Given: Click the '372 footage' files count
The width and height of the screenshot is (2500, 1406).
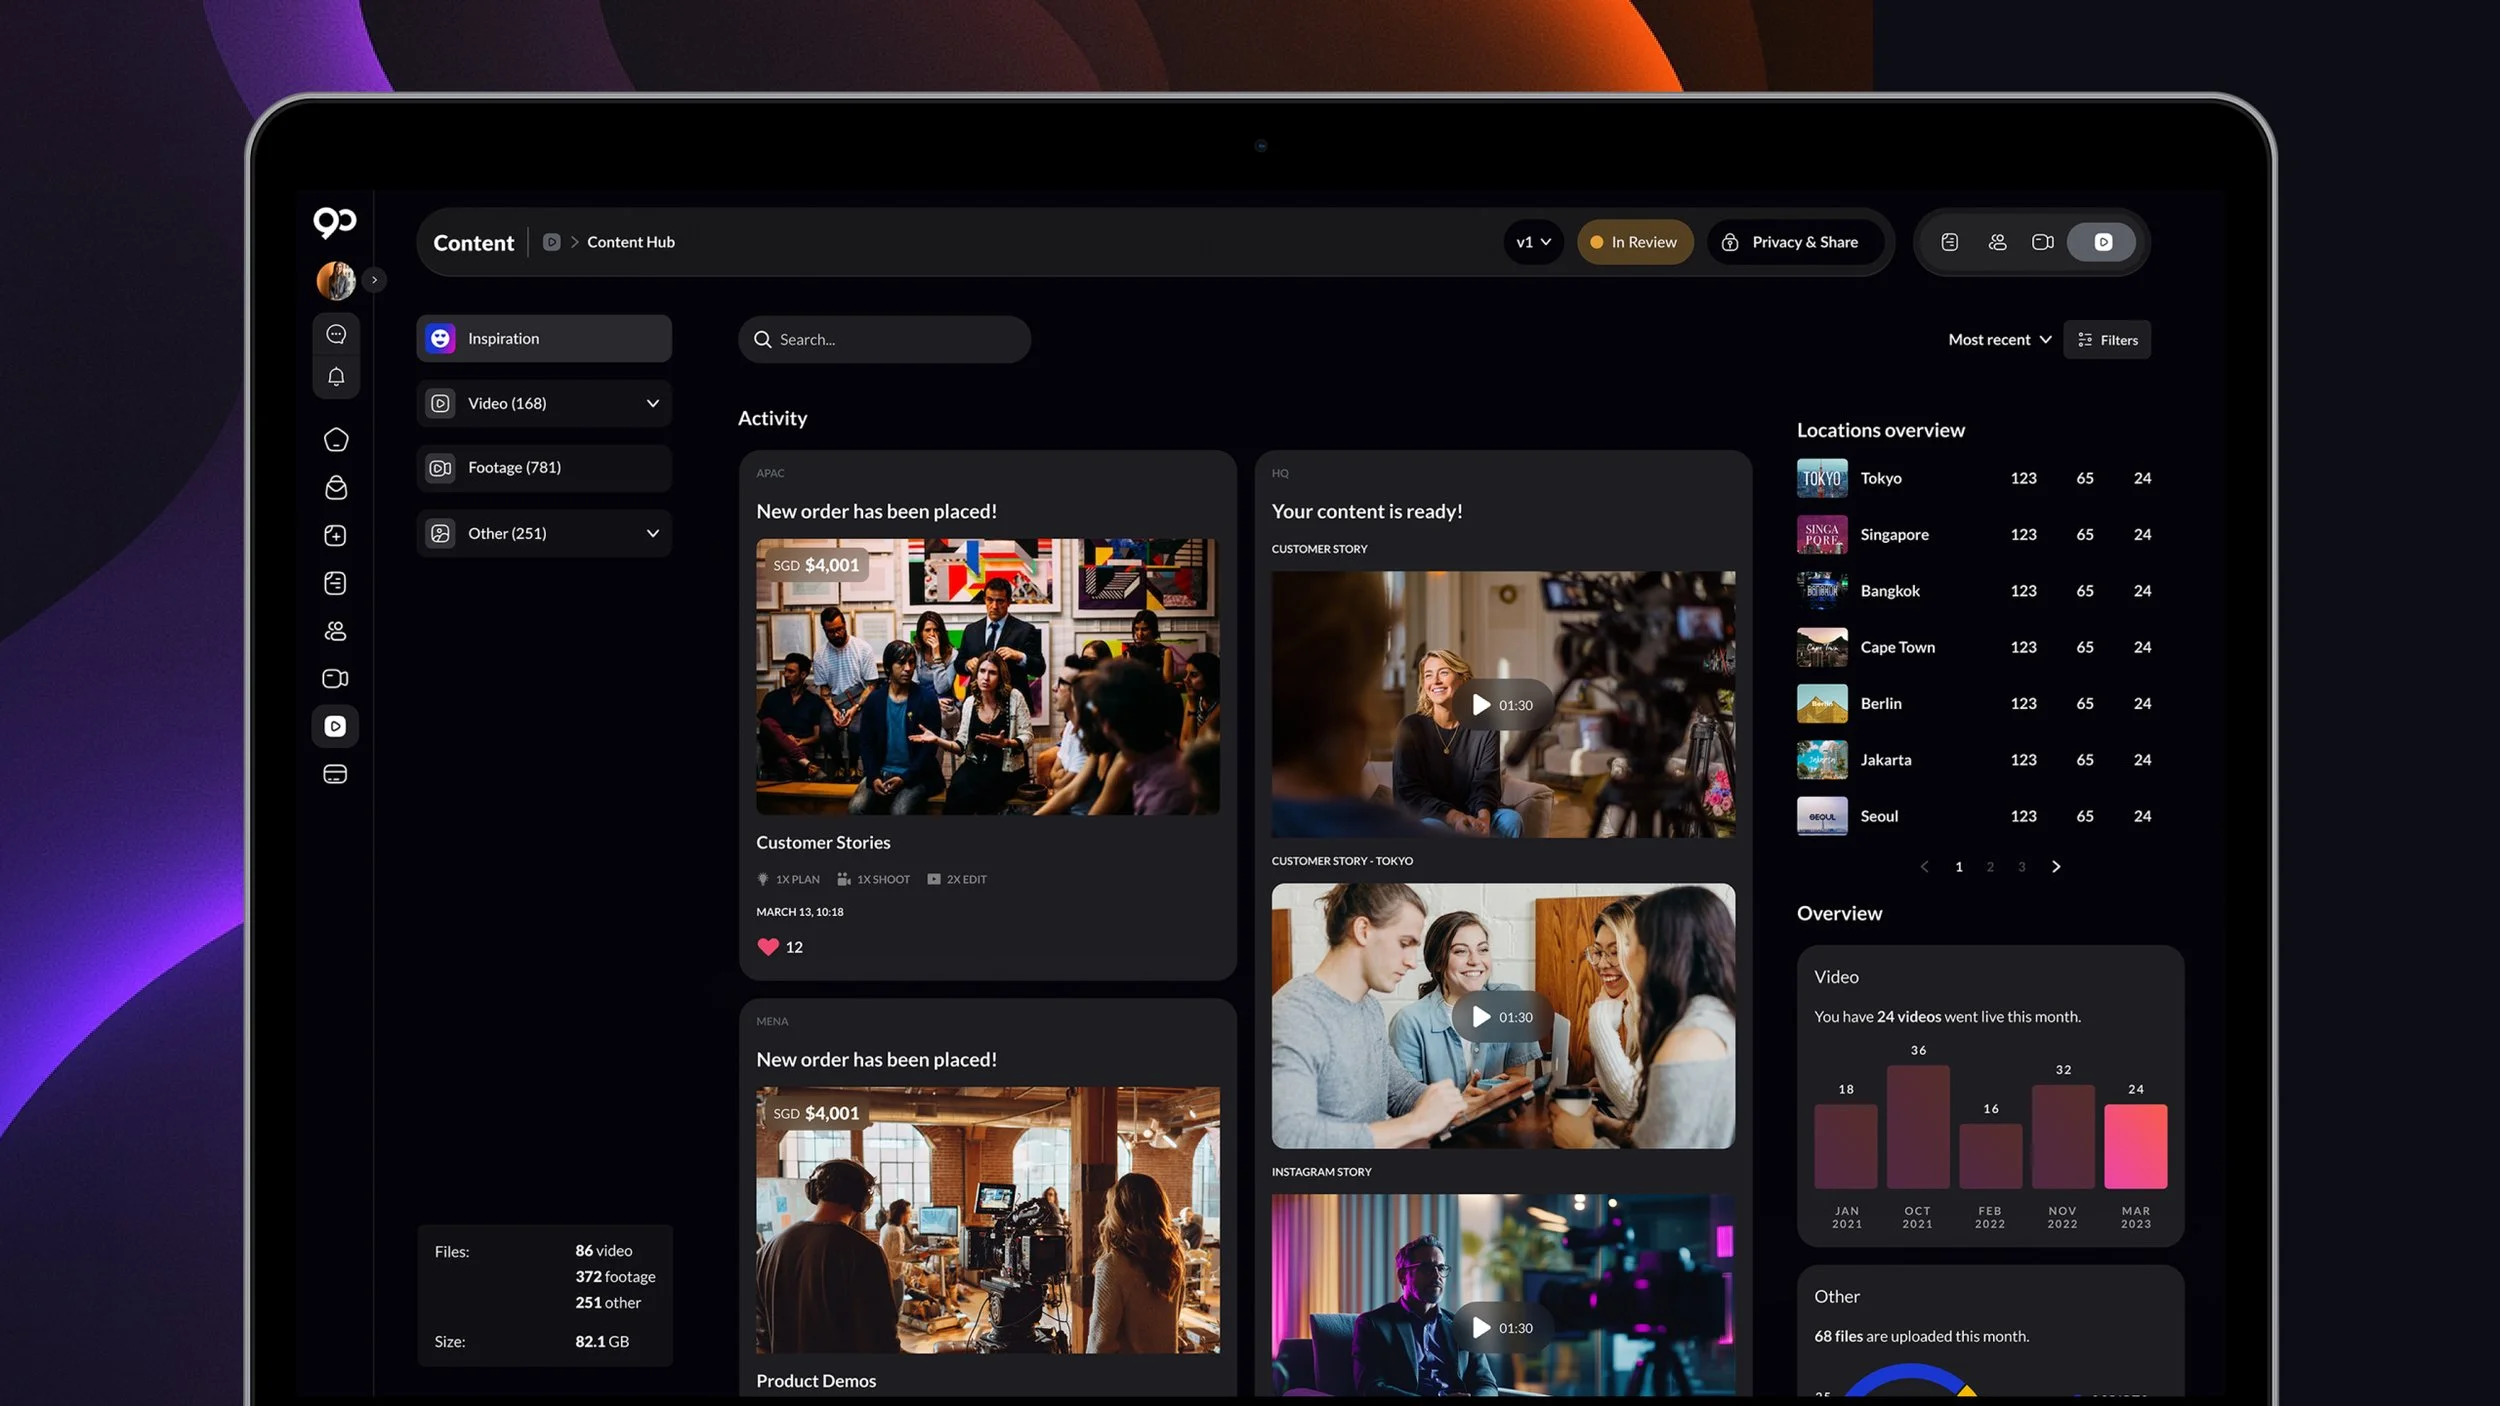Looking at the screenshot, I should (x=615, y=1277).
